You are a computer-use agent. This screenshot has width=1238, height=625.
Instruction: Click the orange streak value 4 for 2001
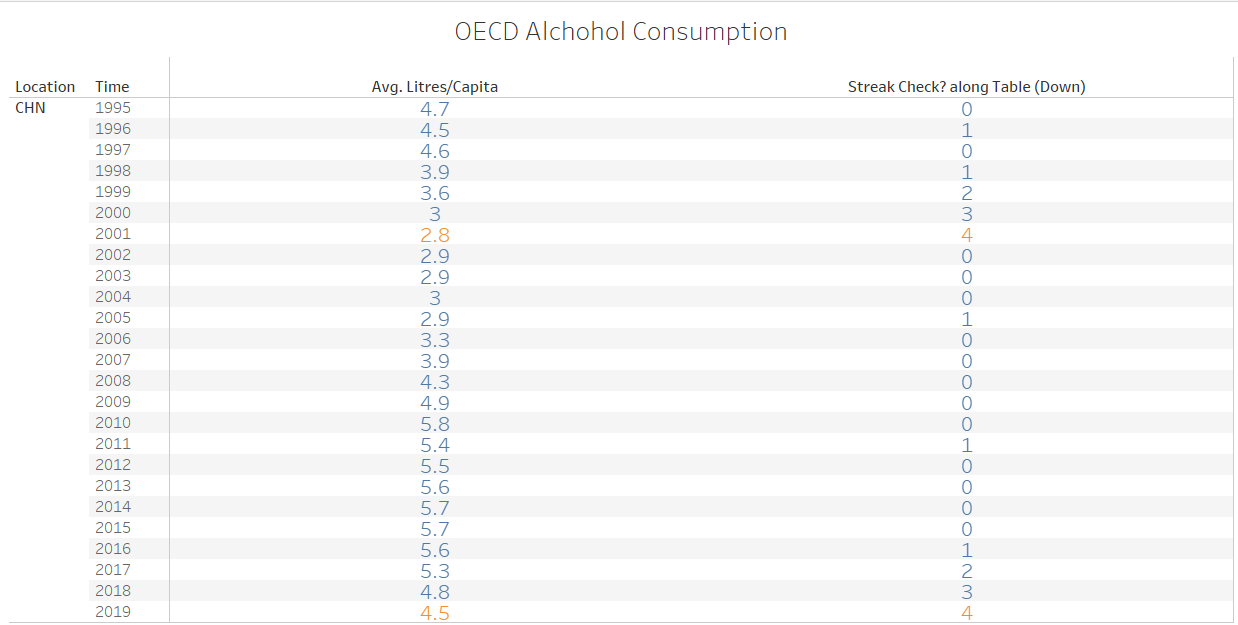[967, 235]
